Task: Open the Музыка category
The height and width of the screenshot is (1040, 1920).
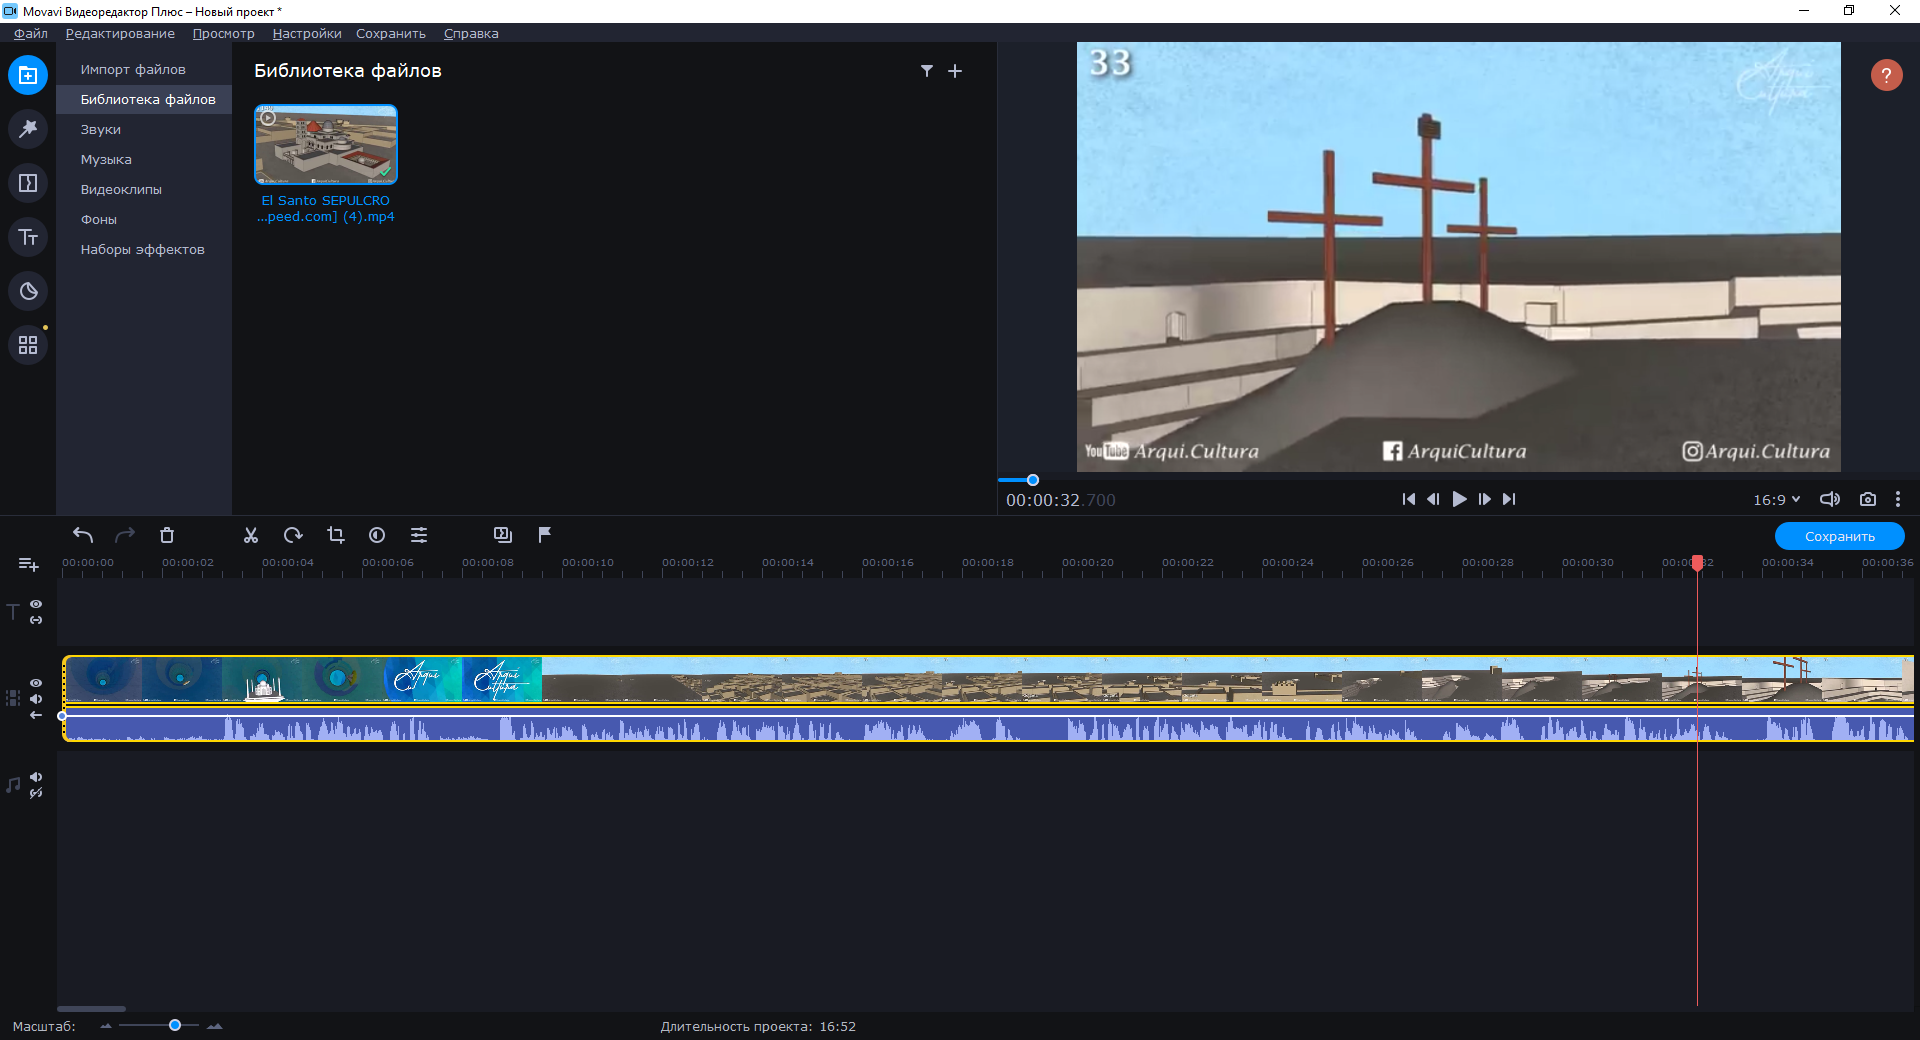Action: click(x=144, y=159)
